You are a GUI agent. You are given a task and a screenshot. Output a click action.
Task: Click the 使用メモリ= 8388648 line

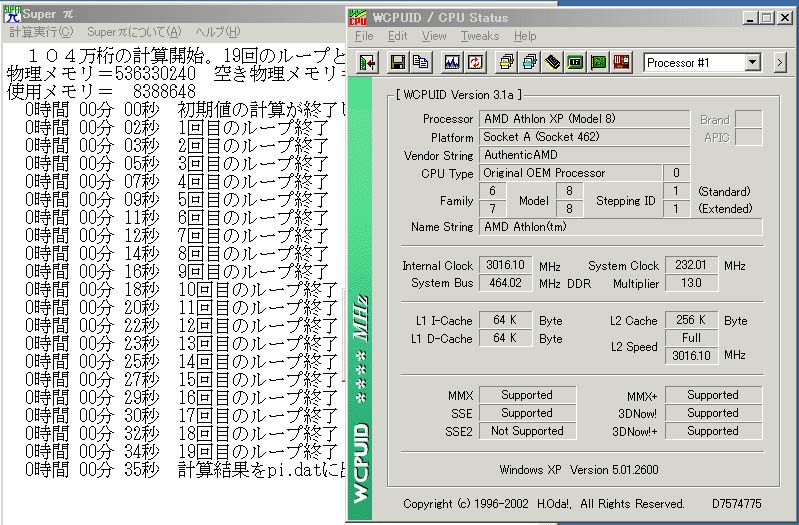click(101, 92)
